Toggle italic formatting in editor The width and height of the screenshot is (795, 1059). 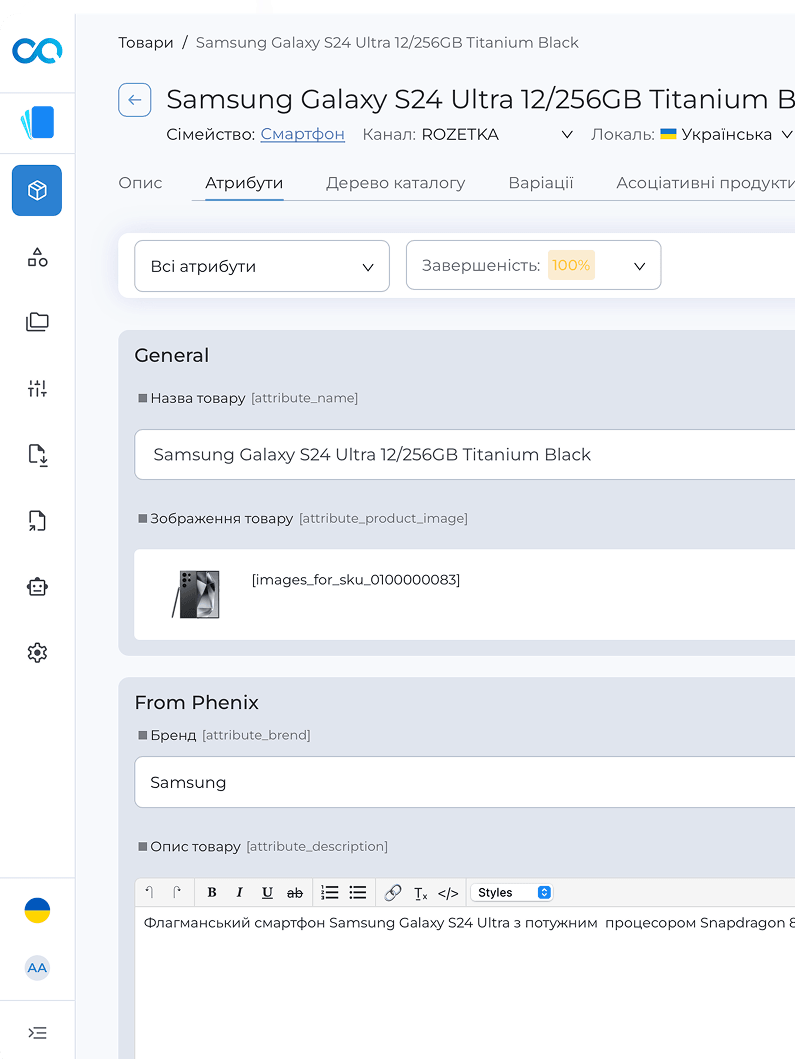[x=239, y=892]
